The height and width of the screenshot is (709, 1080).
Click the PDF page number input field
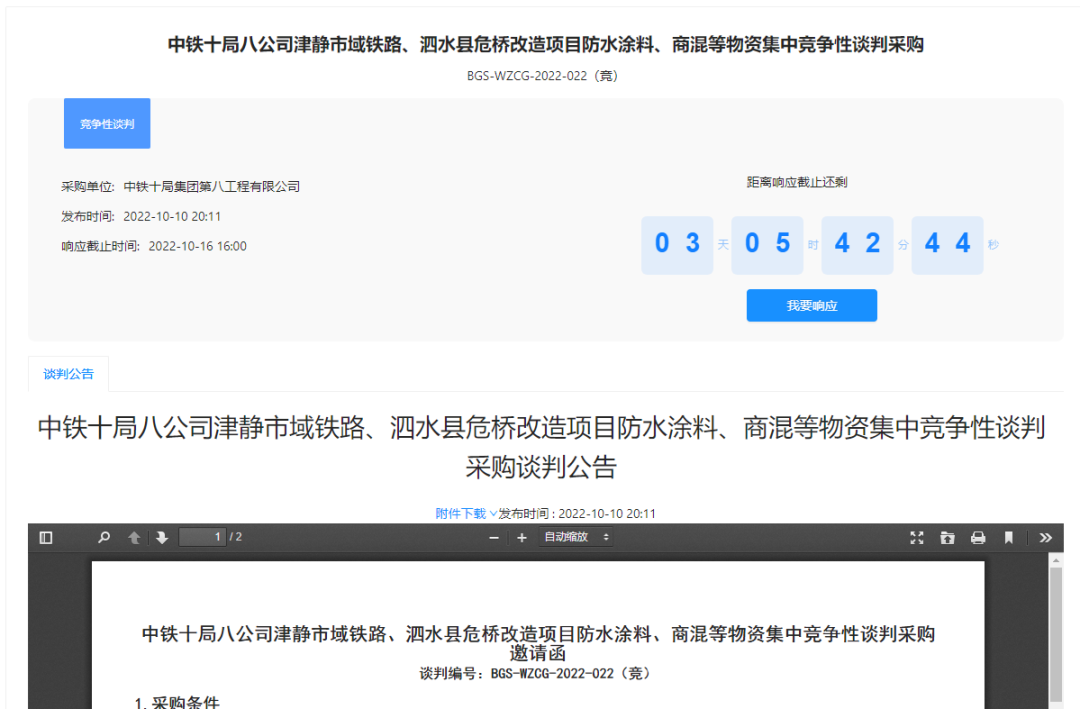[x=202, y=537]
